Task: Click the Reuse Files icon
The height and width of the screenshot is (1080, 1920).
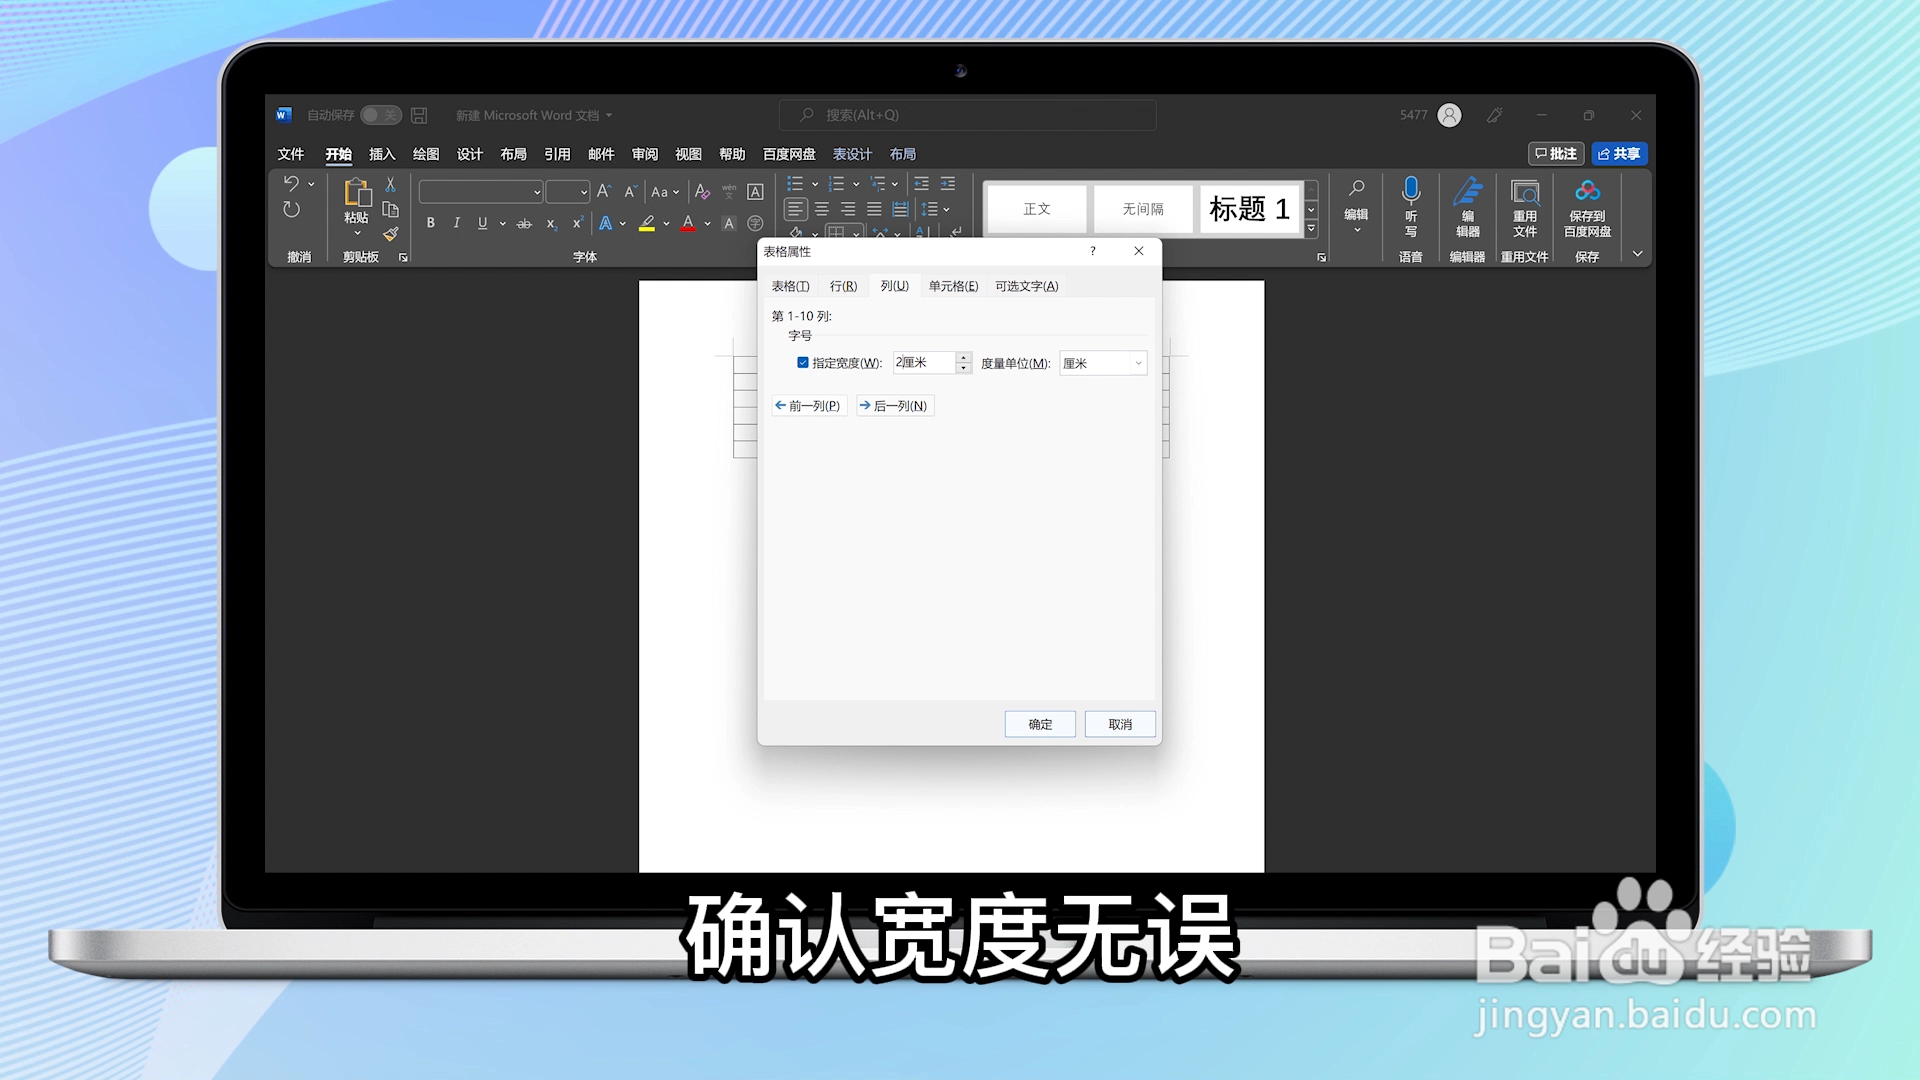Action: [1524, 192]
